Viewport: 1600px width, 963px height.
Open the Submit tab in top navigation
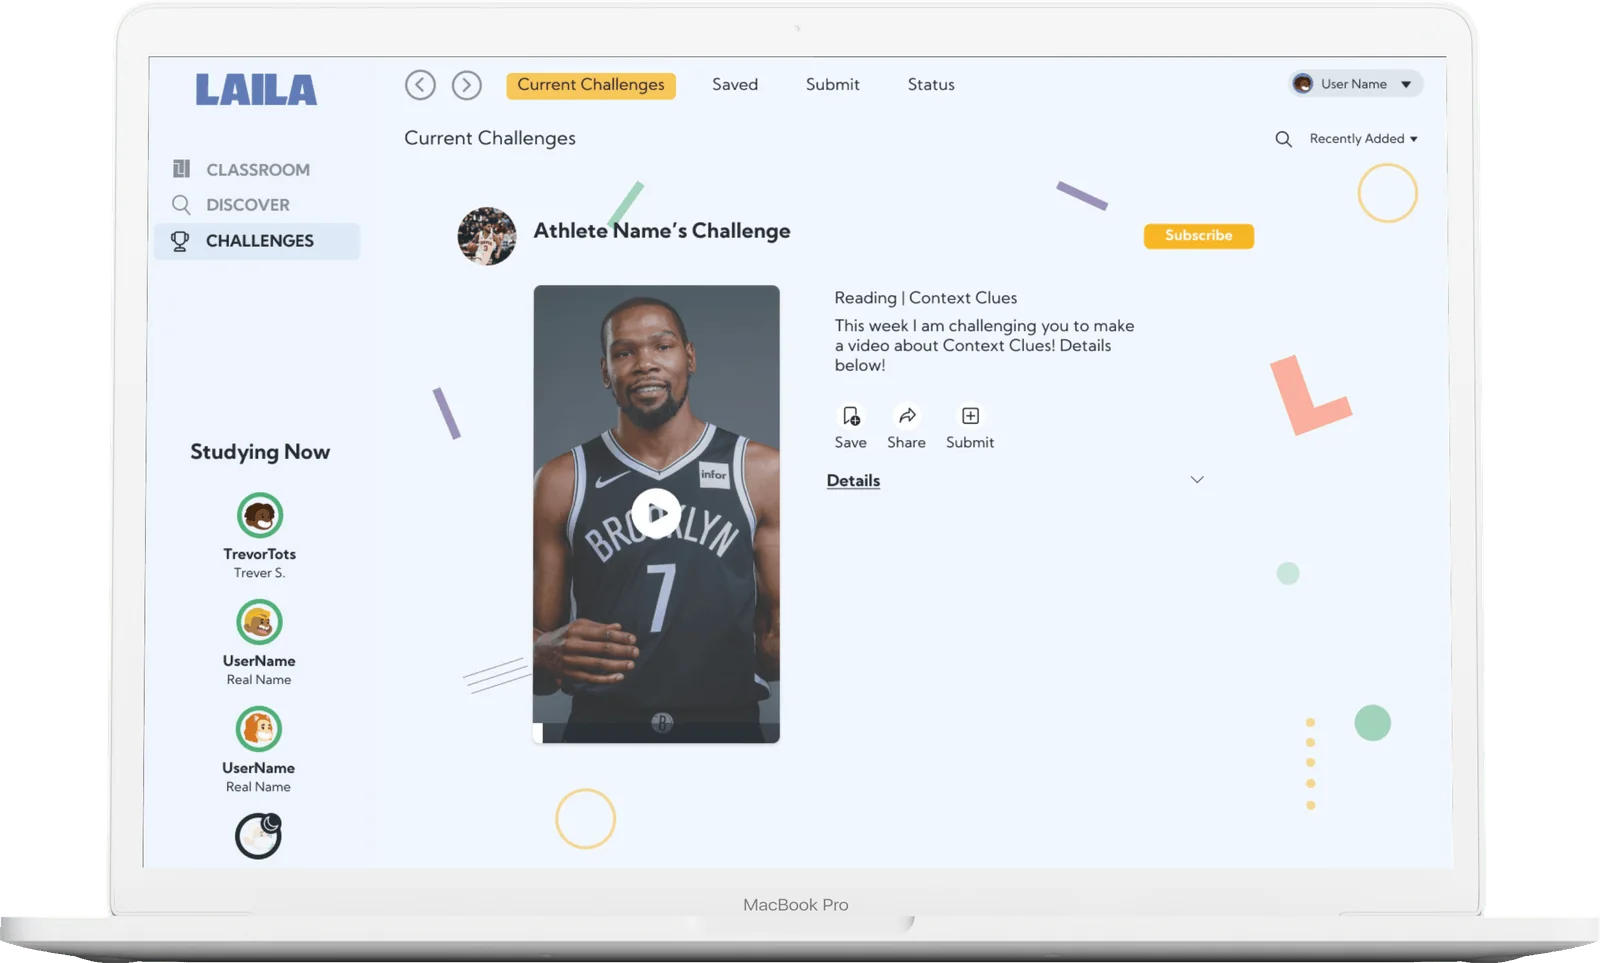(833, 85)
